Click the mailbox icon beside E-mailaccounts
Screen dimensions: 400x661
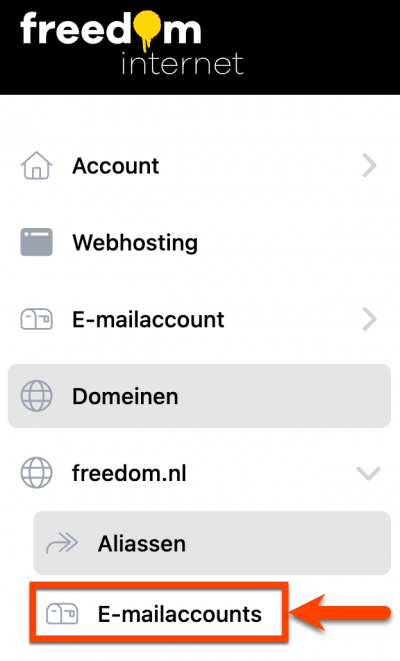[x=62, y=614]
